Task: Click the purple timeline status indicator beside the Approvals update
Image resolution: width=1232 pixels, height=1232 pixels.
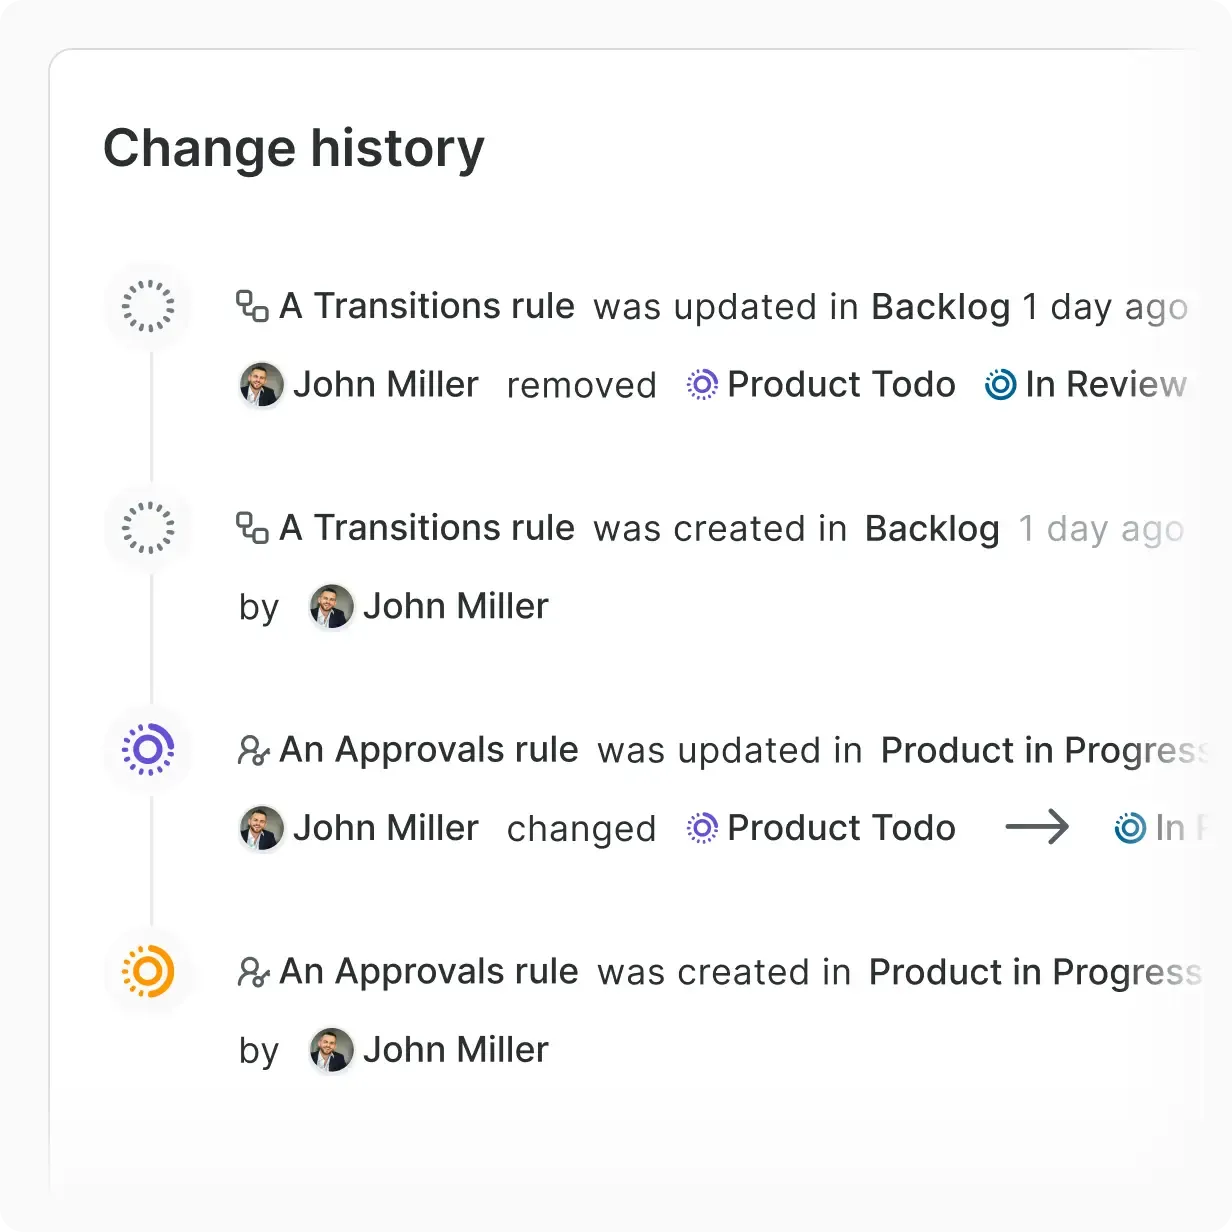Action: [147, 749]
